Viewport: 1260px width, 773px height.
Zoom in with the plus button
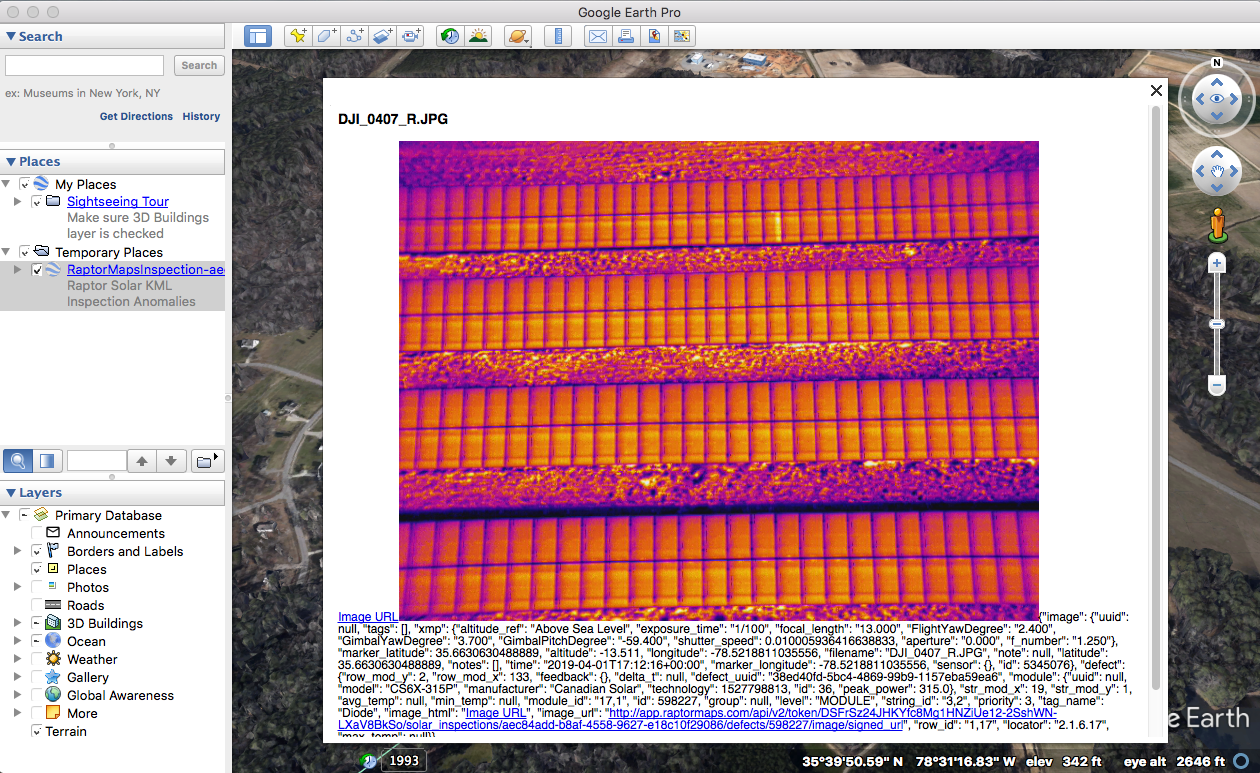[1217, 264]
